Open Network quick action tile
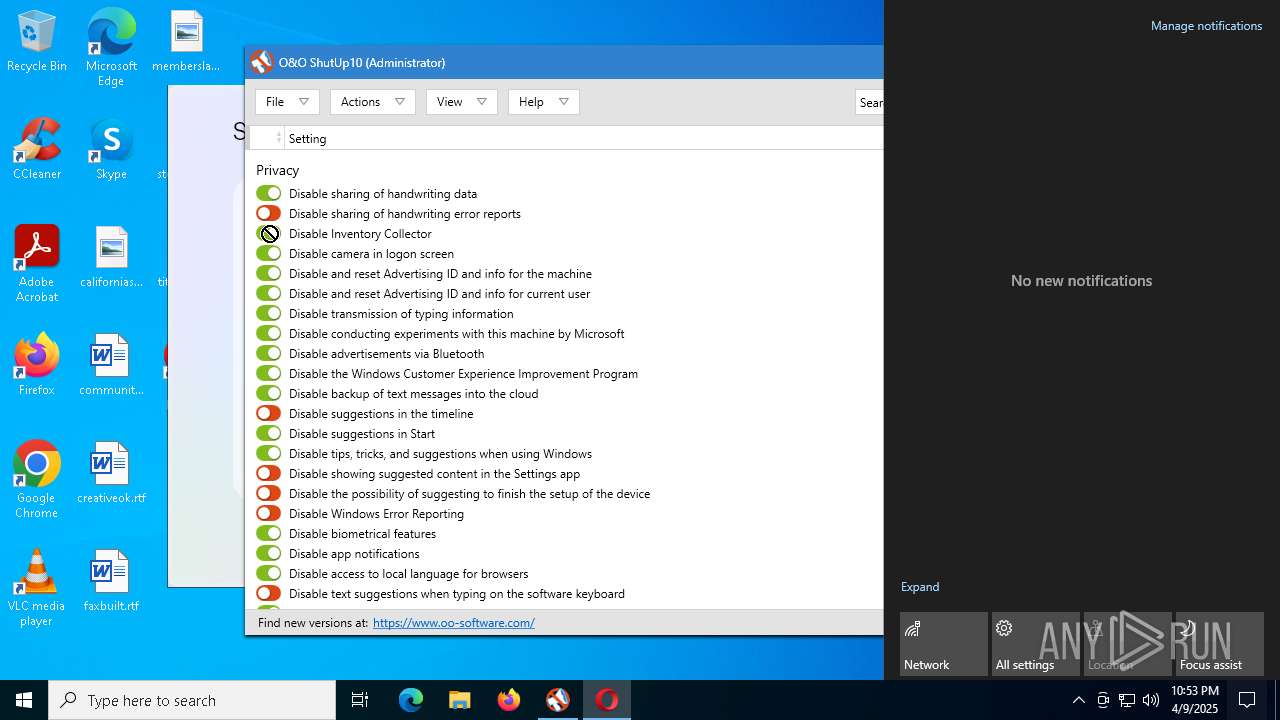Image resolution: width=1280 pixels, height=720 pixels. click(x=944, y=644)
